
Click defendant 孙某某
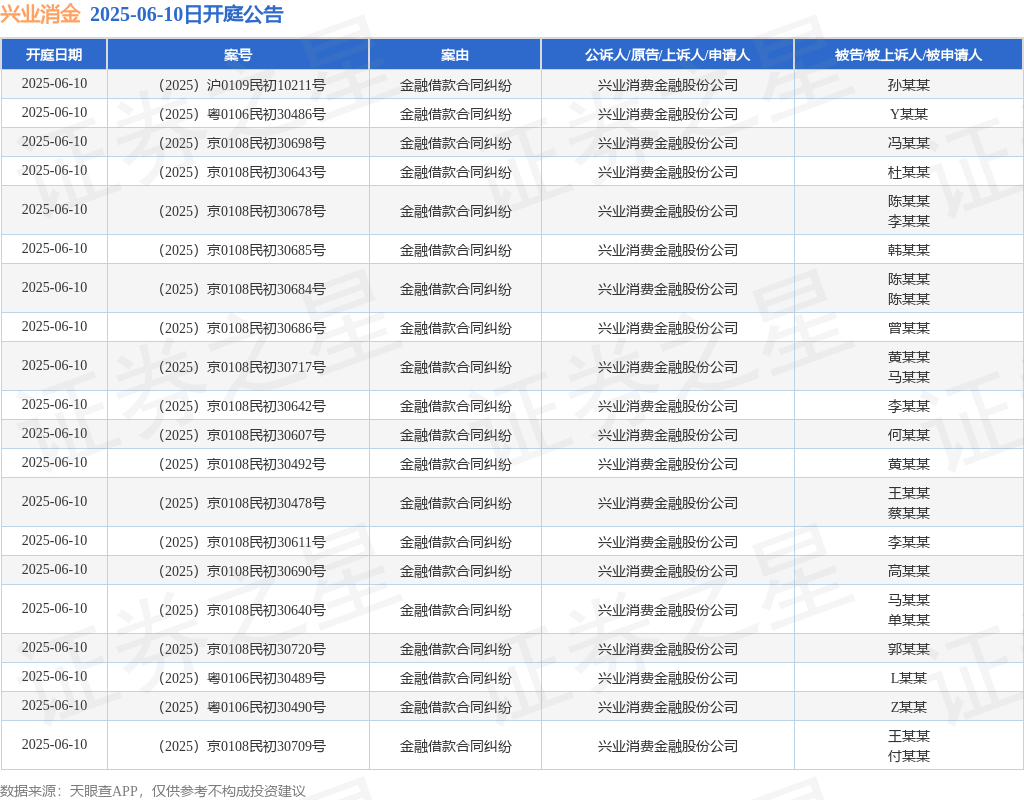point(908,85)
